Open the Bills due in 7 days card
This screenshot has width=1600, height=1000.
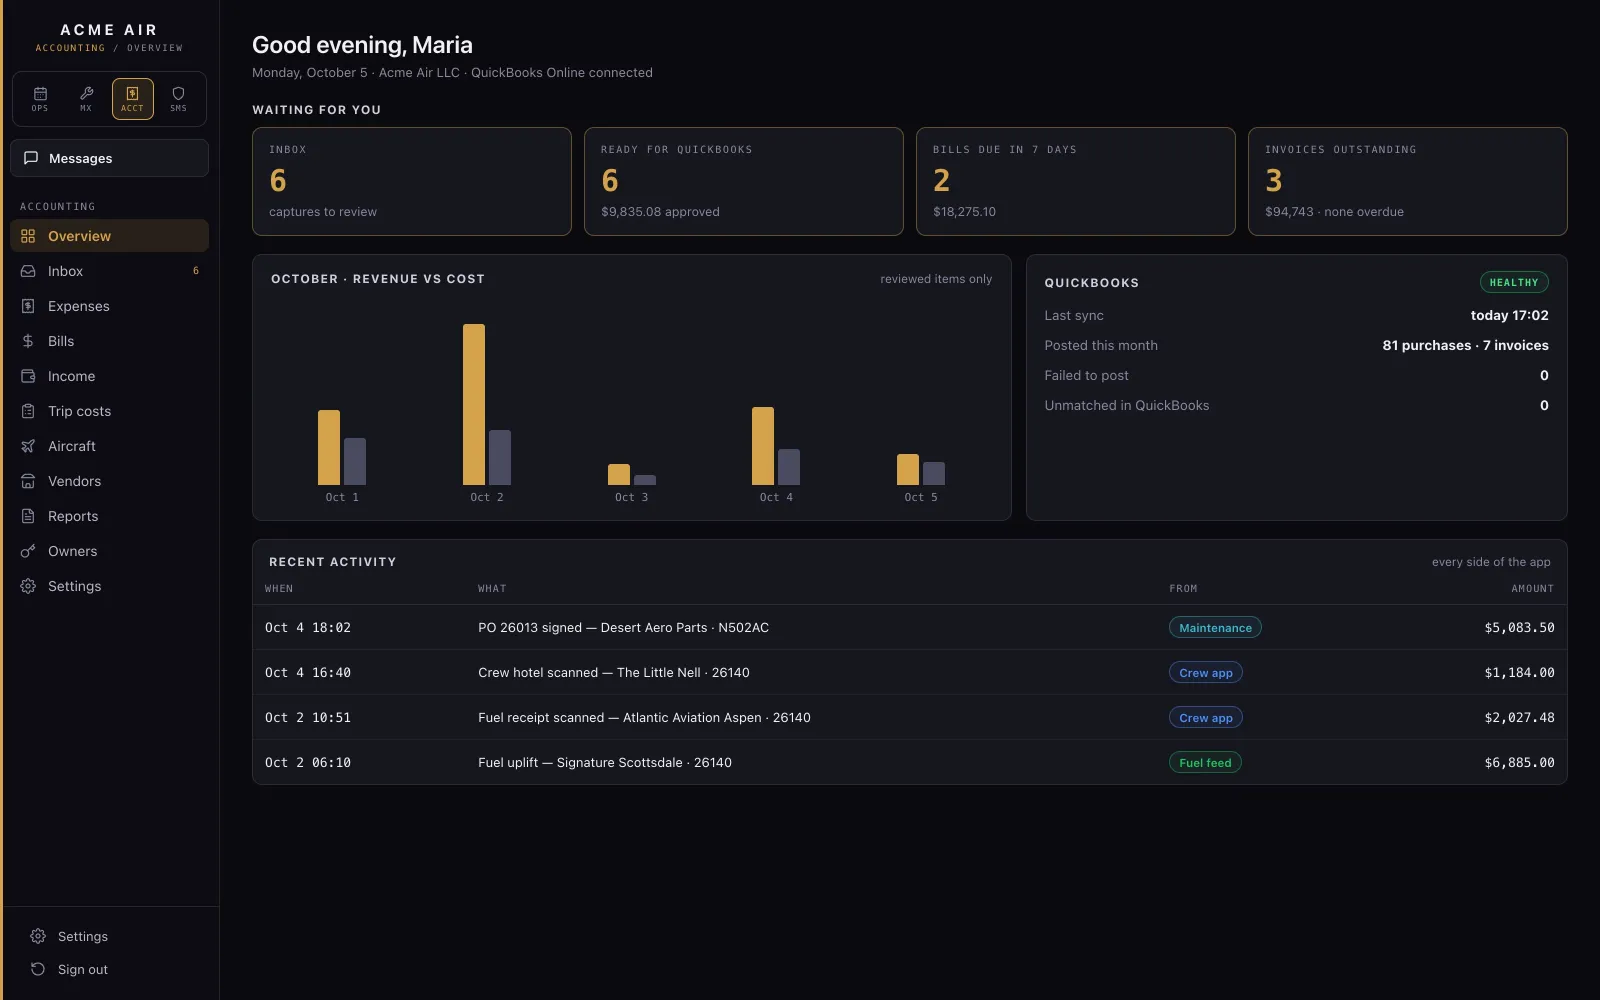click(x=1076, y=181)
